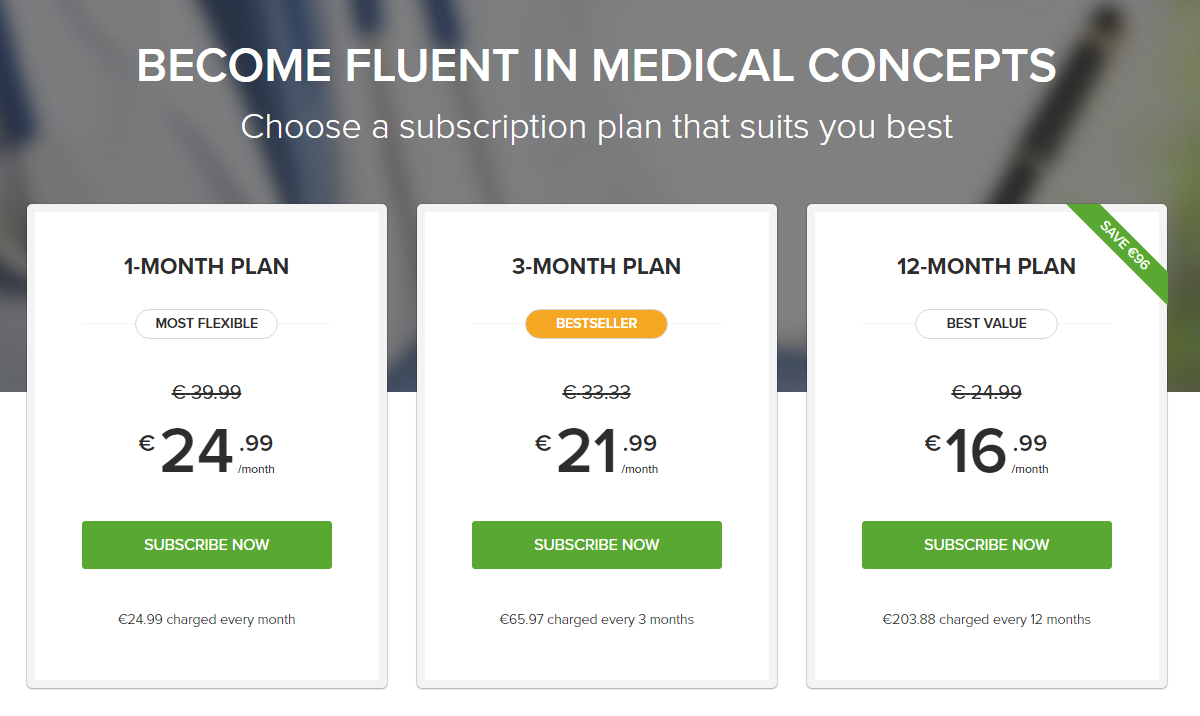Click the orange Bestseller badge

tap(597, 324)
